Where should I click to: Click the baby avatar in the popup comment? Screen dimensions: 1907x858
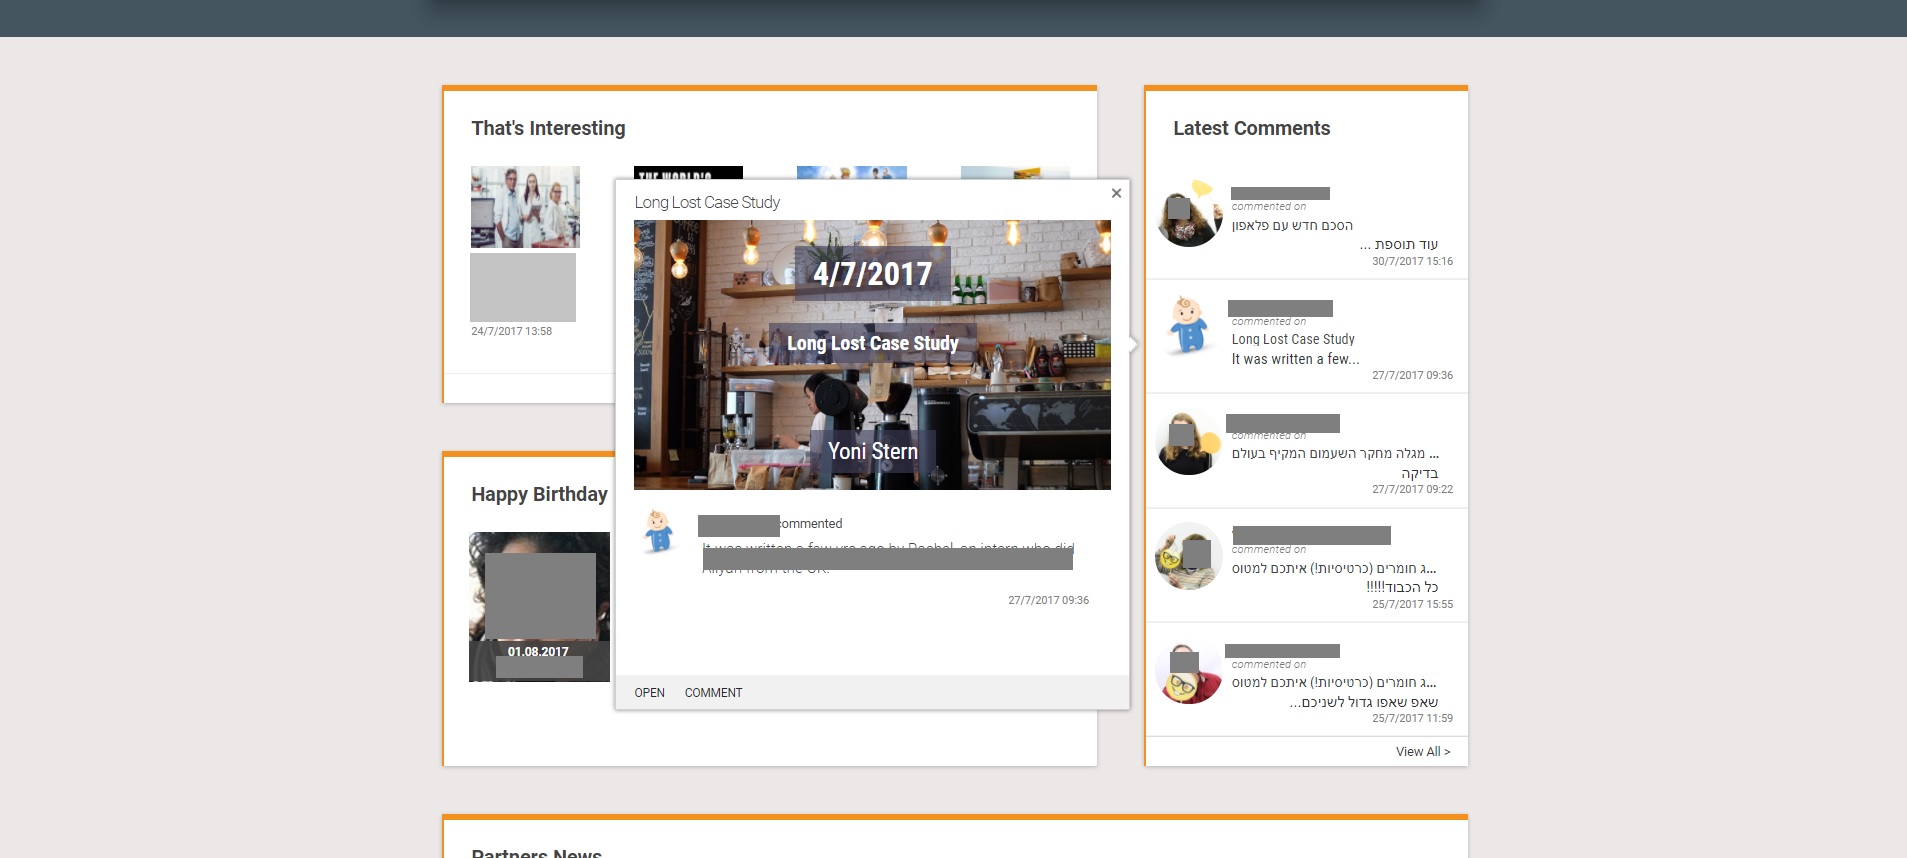[x=659, y=531]
